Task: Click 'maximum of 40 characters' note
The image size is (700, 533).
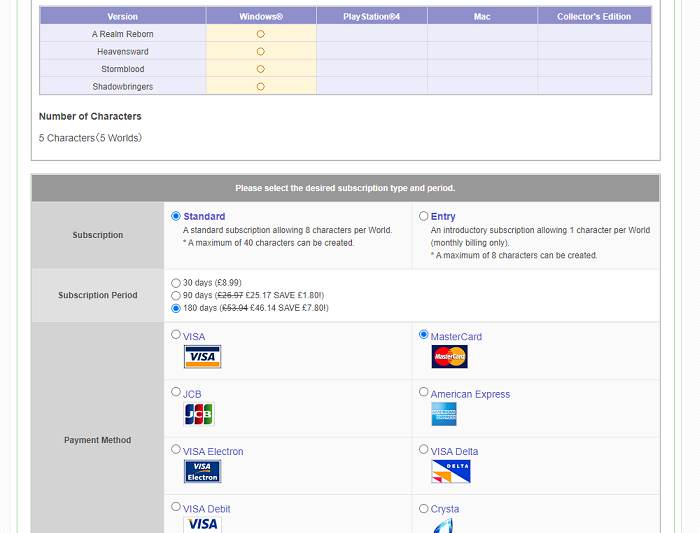Action: (268, 243)
